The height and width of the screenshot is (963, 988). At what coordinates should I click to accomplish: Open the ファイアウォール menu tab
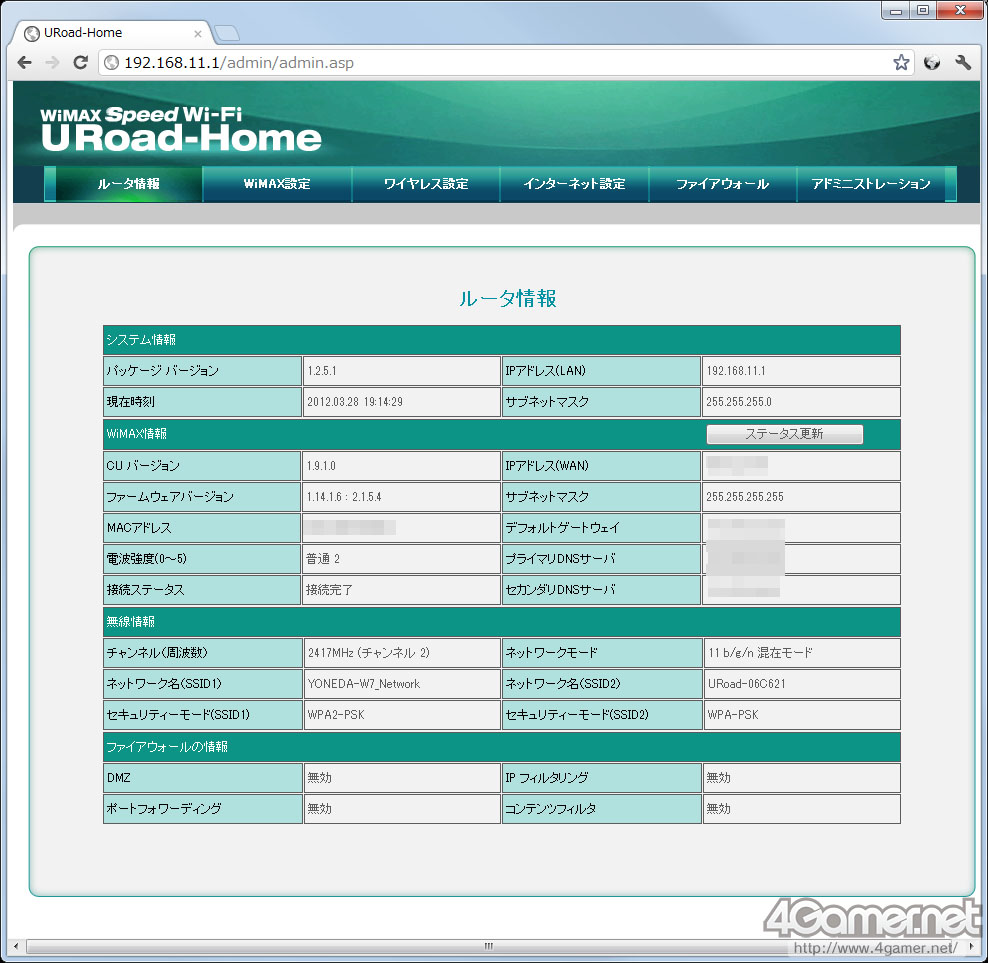(x=723, y=183)
